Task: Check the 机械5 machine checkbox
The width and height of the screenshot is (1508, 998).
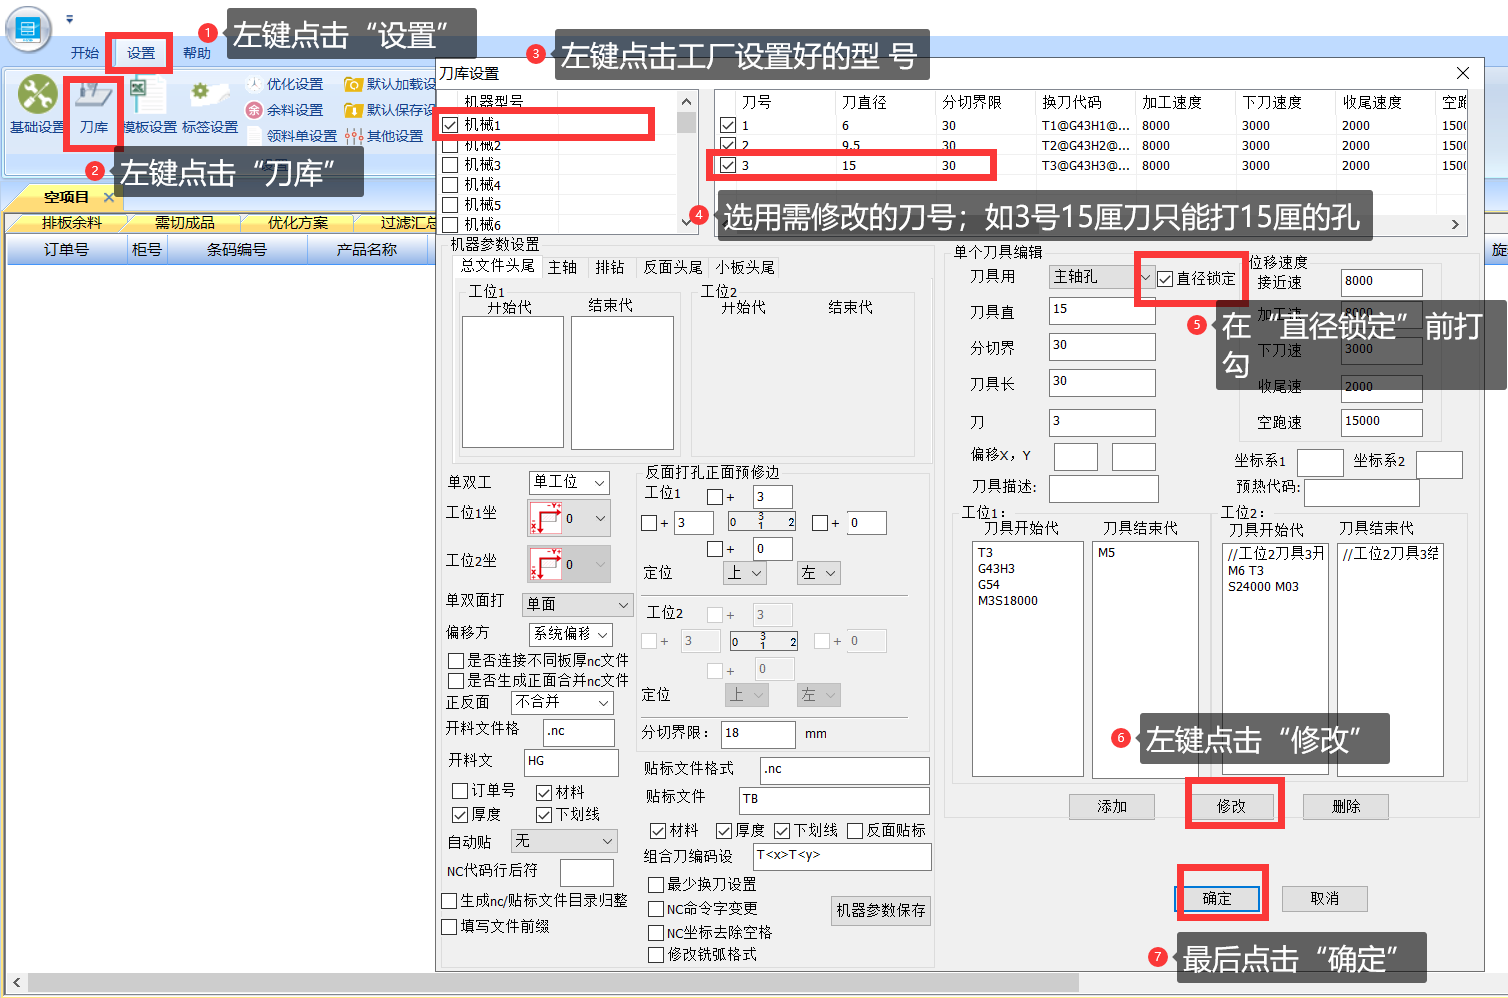Action: coord(450,204)
